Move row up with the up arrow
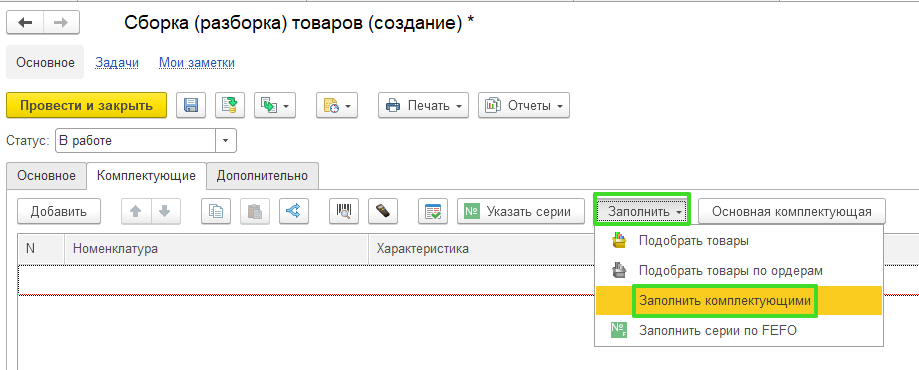Image resolution: width=919 pixels, height=370 pixels. [136, 212]
